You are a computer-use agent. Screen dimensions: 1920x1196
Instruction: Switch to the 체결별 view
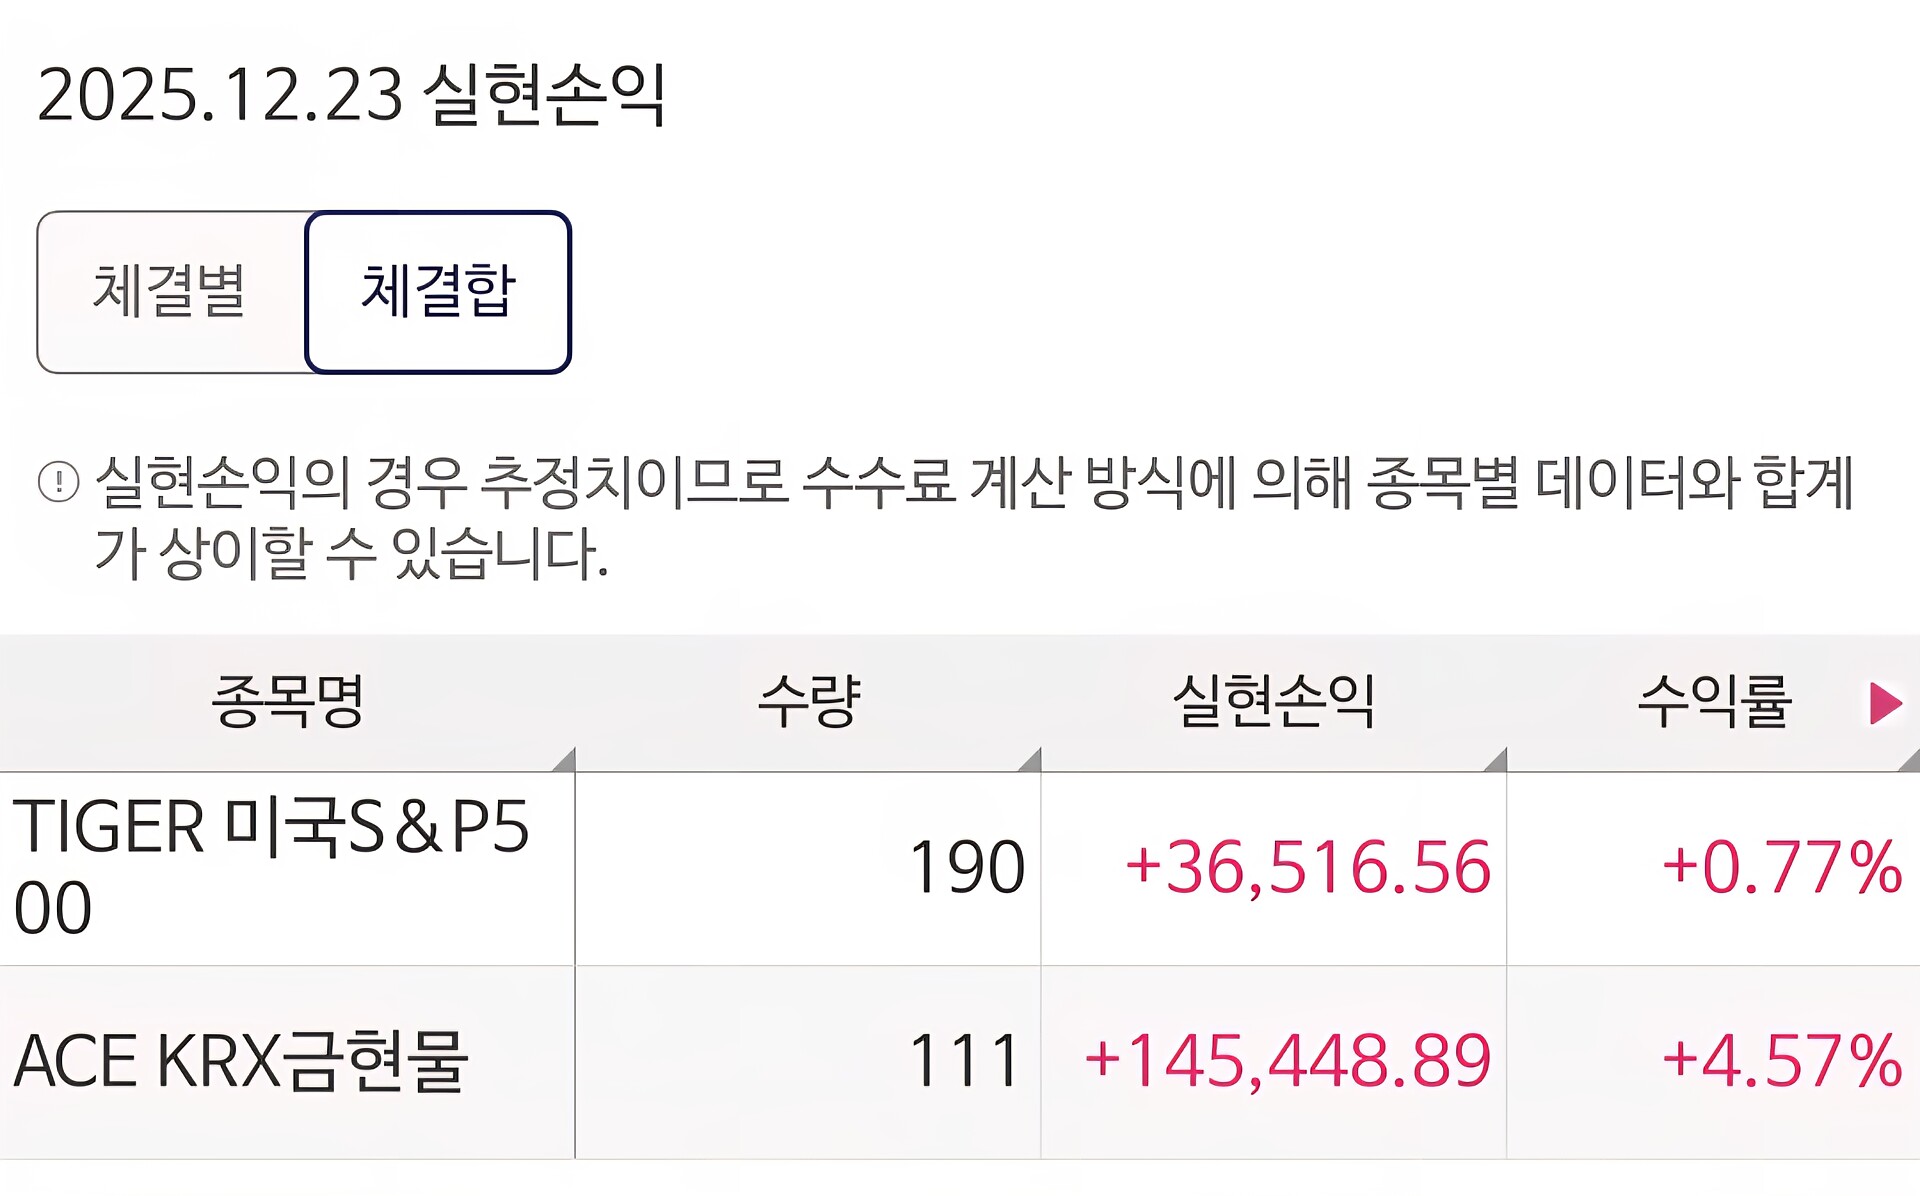pos(172,292)
